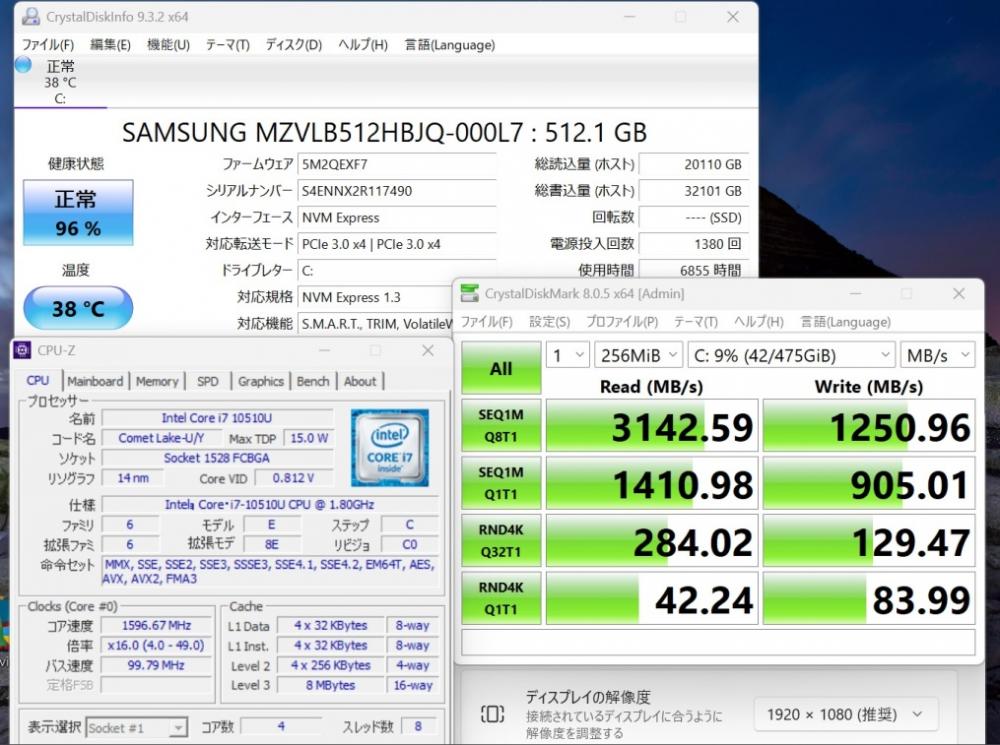Open ディスク(D) menu in CrystalDiskInfo
Image resolution: width=1000 pixels, height=745 pixels.
(x=293, y=45)
